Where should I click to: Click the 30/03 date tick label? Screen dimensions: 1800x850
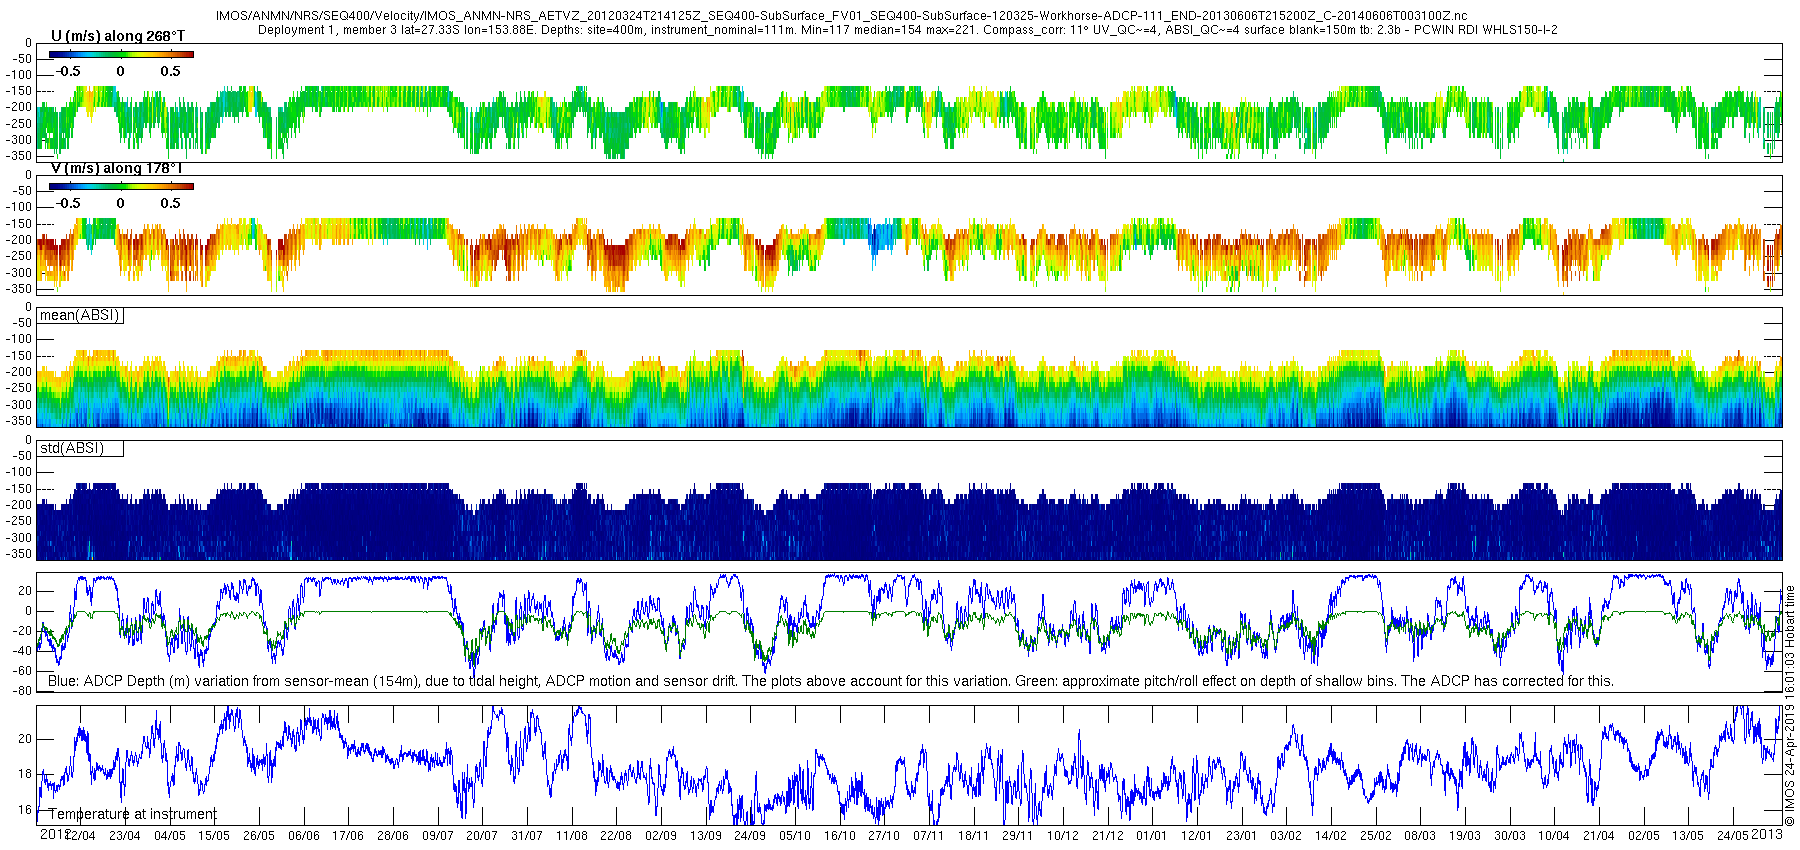[1510, 836]
